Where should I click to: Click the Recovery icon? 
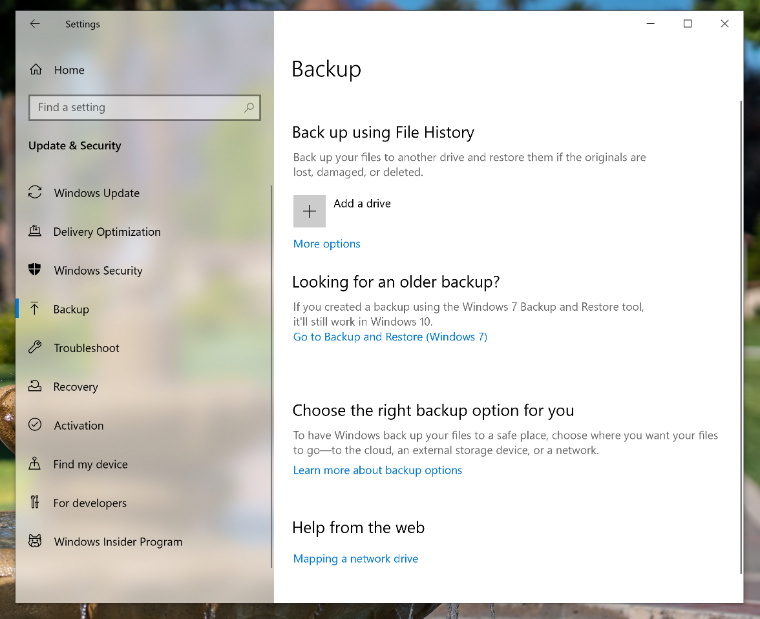pyautogui.click(x=35, y=386)
